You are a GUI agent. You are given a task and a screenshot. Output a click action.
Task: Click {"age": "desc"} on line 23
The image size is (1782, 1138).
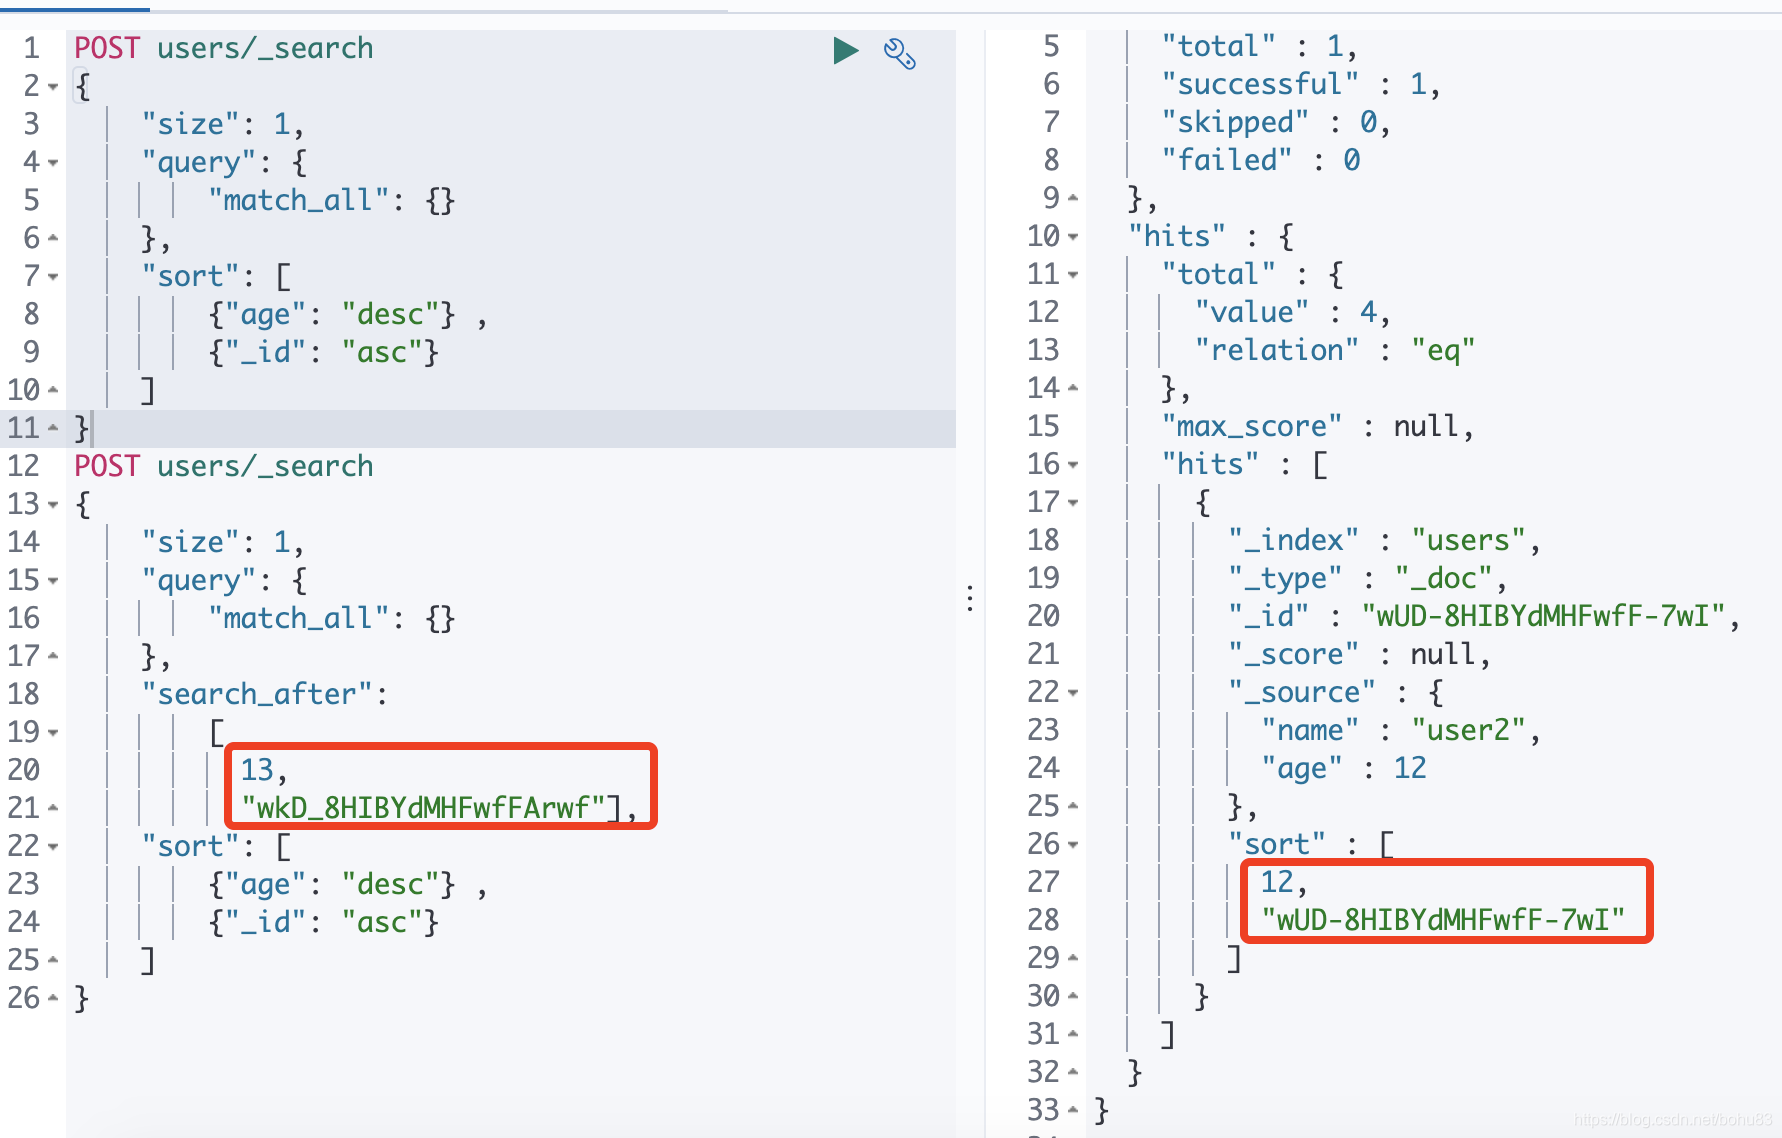coord(332,885)
